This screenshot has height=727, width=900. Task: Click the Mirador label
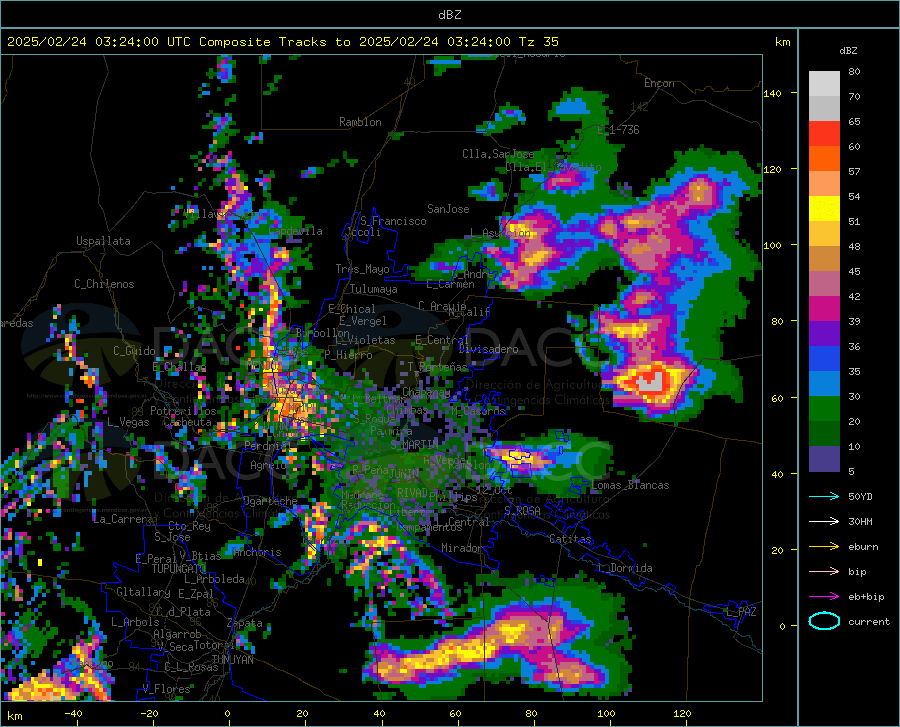(462, 548)
